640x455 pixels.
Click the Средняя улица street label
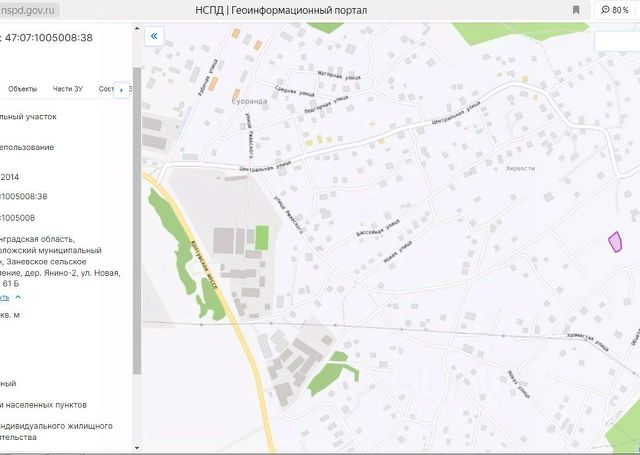coord(295,91)
